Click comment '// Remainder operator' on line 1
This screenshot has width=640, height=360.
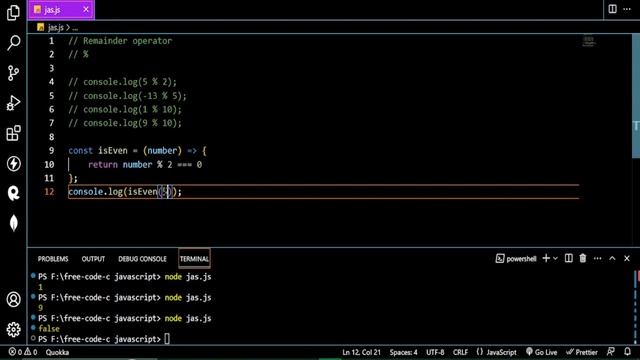coord(120,41)
